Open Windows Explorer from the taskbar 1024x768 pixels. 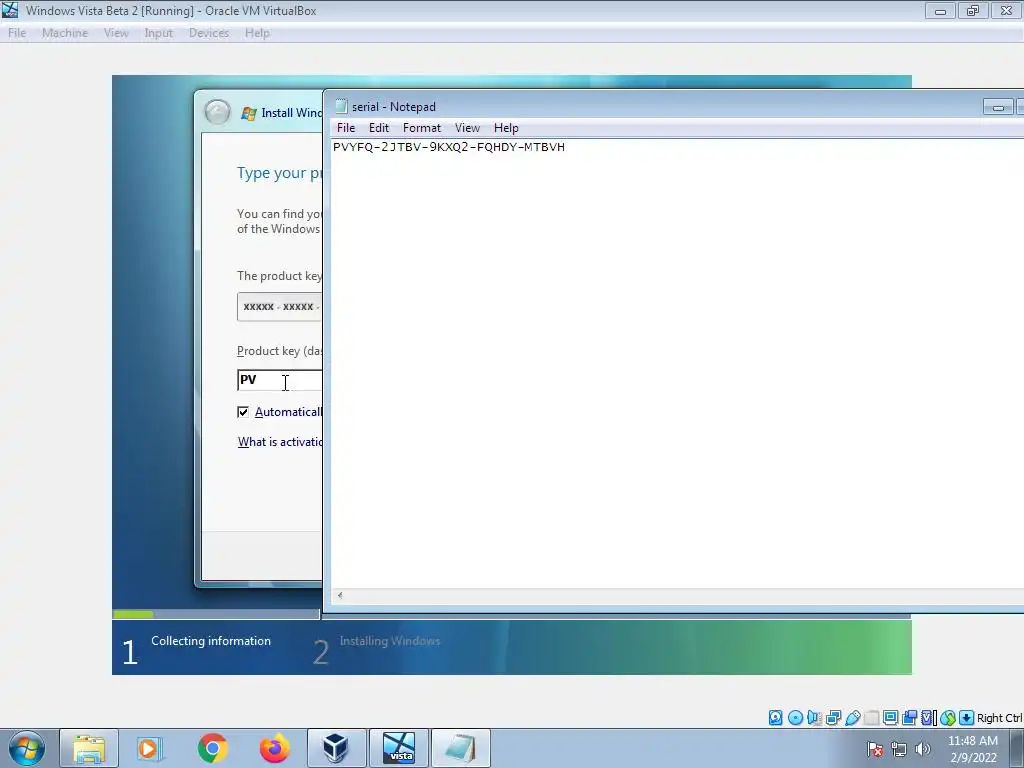89,748
